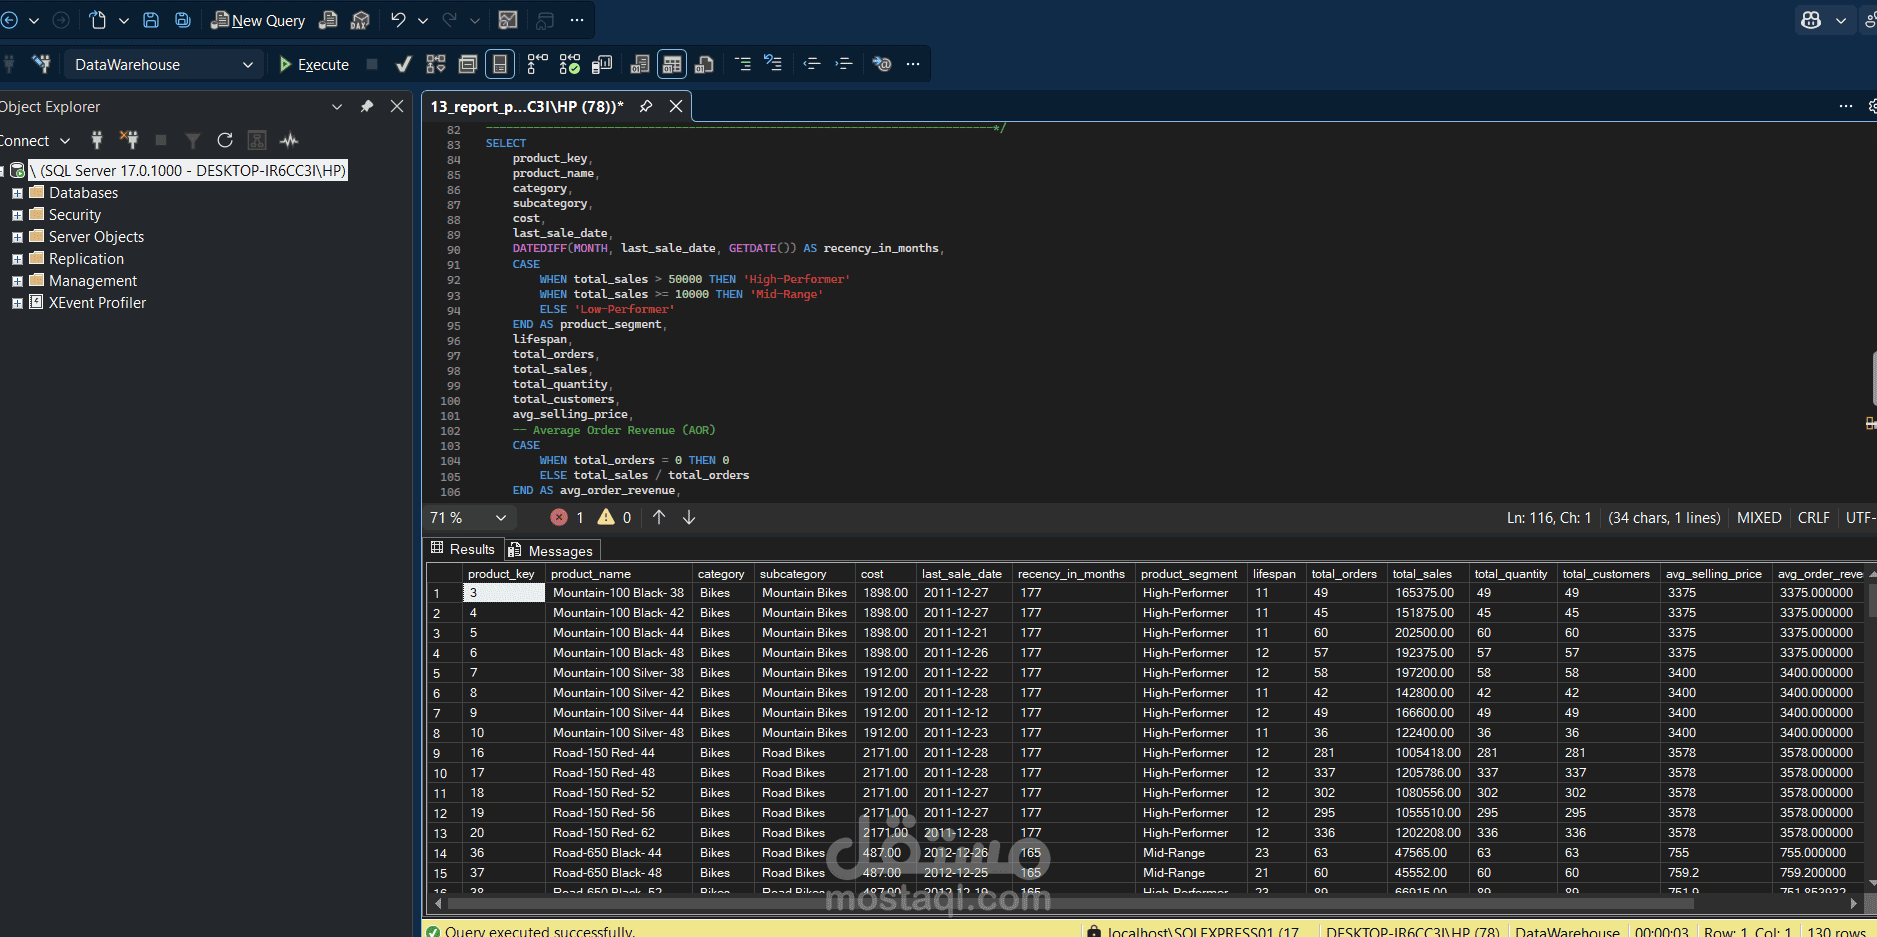Viewport: 1877px width, 937px height.
Task: Pin the 13_report query tab
Action: [646, 106]
